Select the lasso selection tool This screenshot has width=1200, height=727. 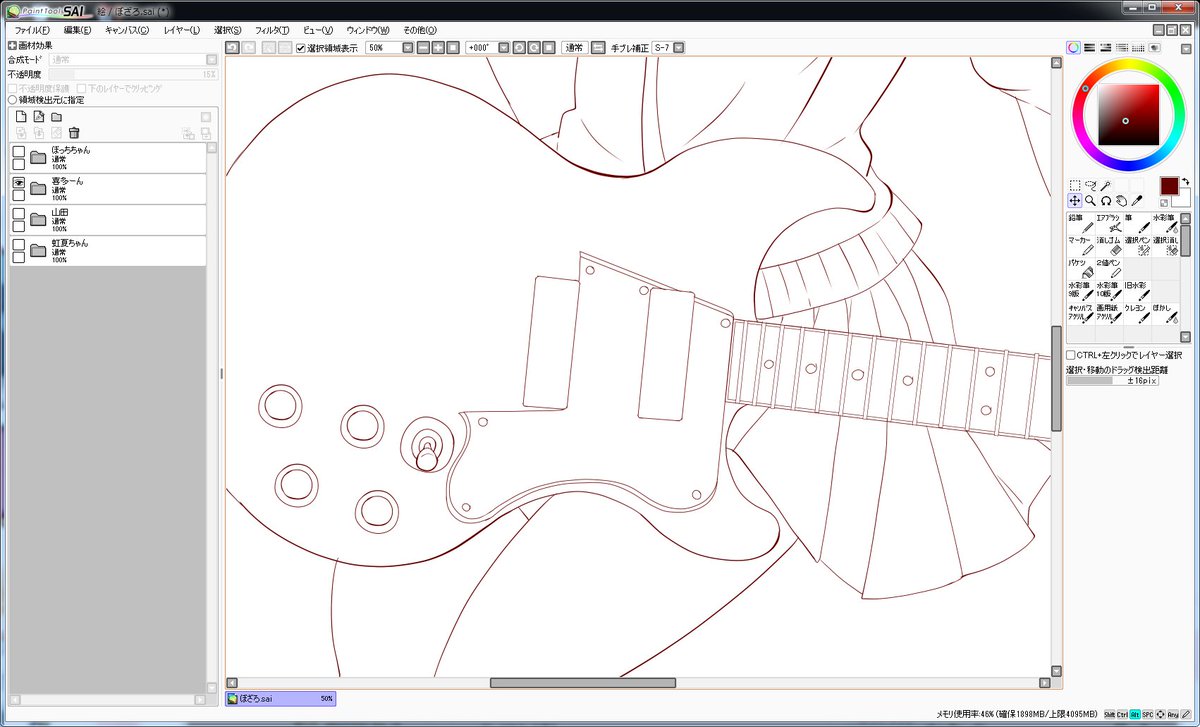[x=1091, y=185]
